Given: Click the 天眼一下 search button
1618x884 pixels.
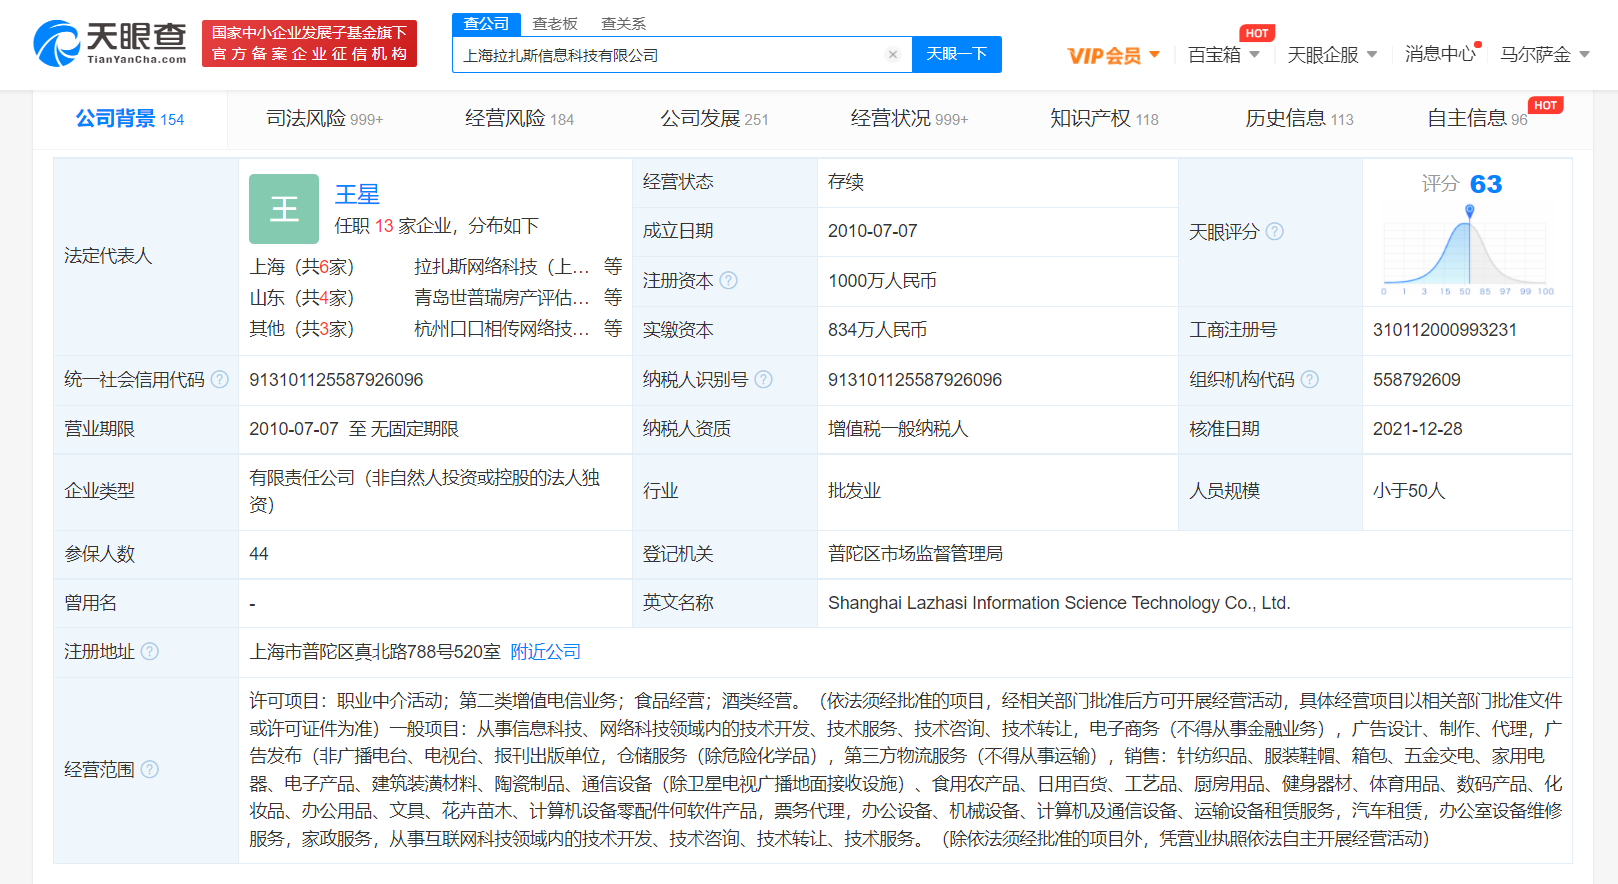Looking at the screenshot, I should point(956,55).
